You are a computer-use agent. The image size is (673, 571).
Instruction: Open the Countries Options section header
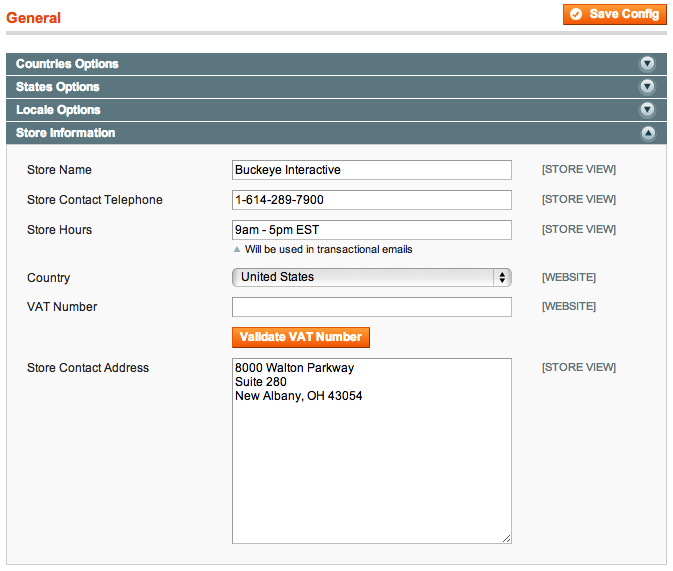click(x=336, y=64)
